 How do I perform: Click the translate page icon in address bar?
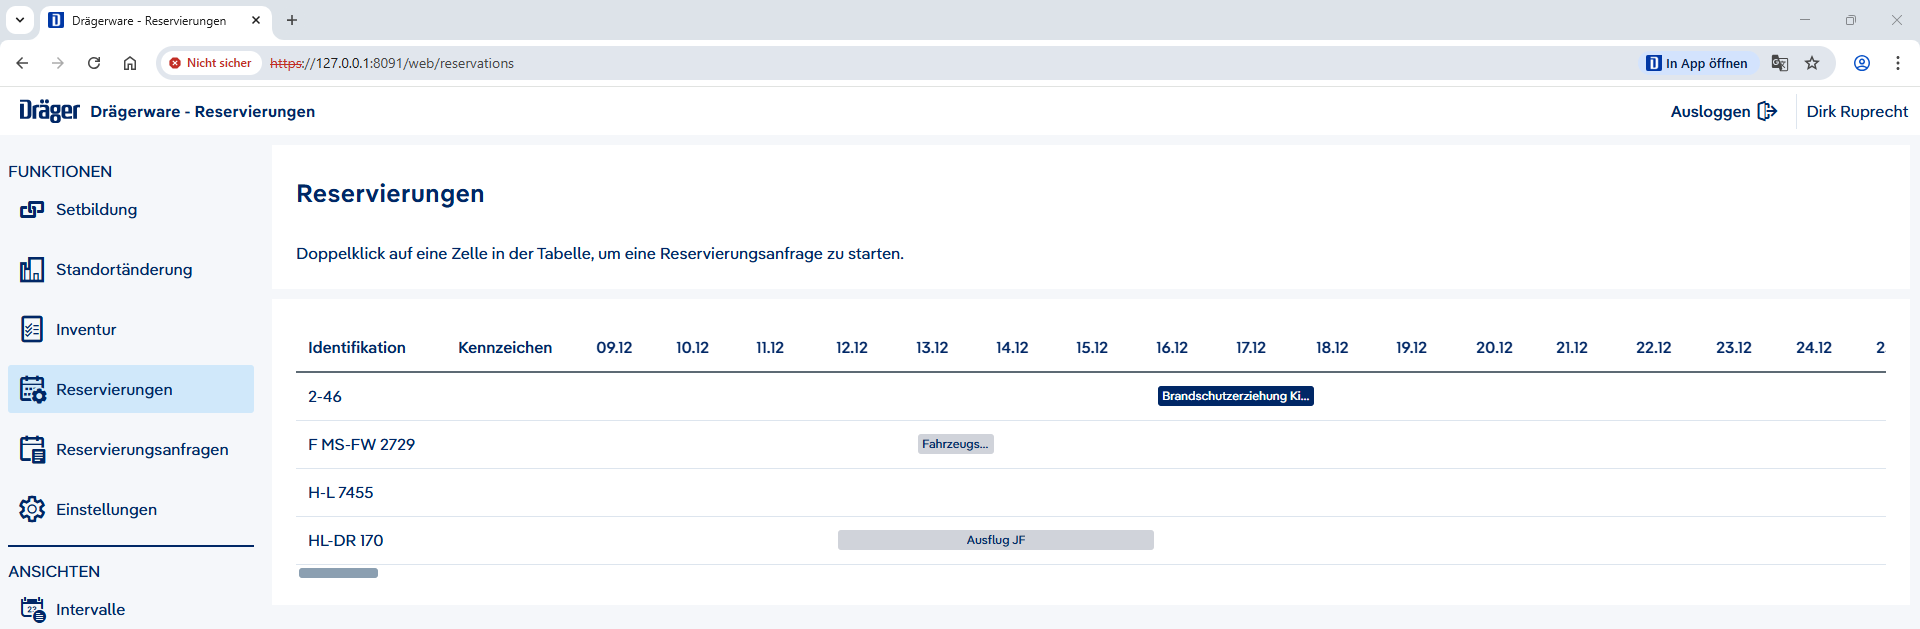coord(1779,63)
